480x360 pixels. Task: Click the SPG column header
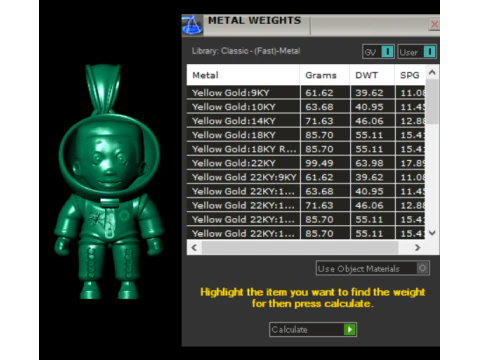410,75
